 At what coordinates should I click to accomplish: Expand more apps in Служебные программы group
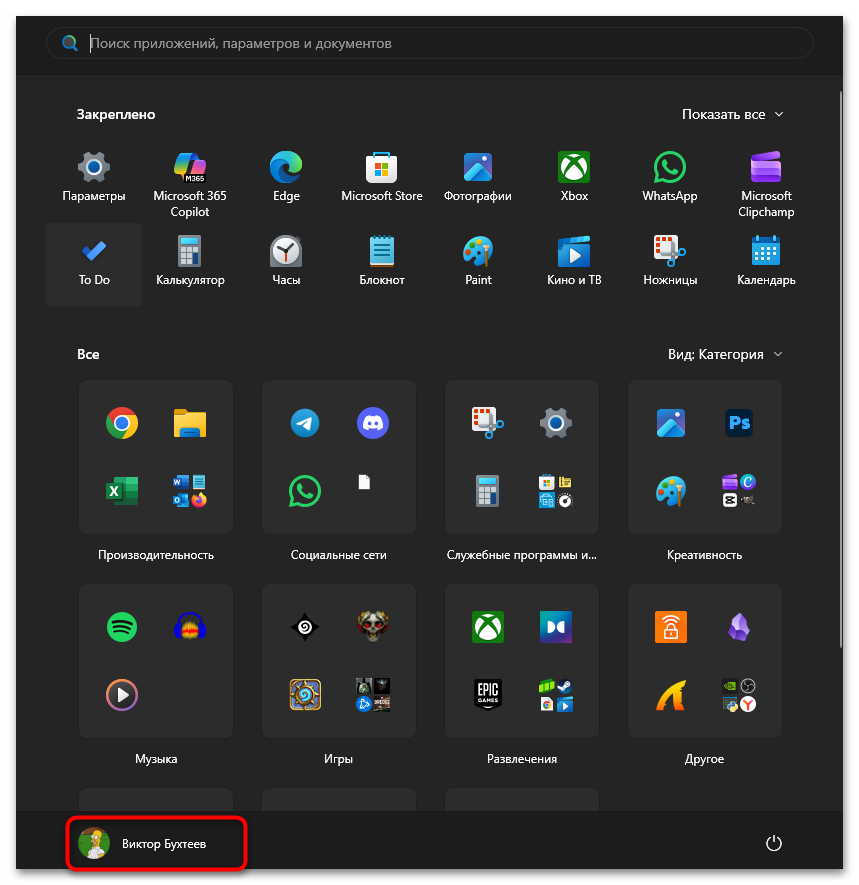coord(555,490)
